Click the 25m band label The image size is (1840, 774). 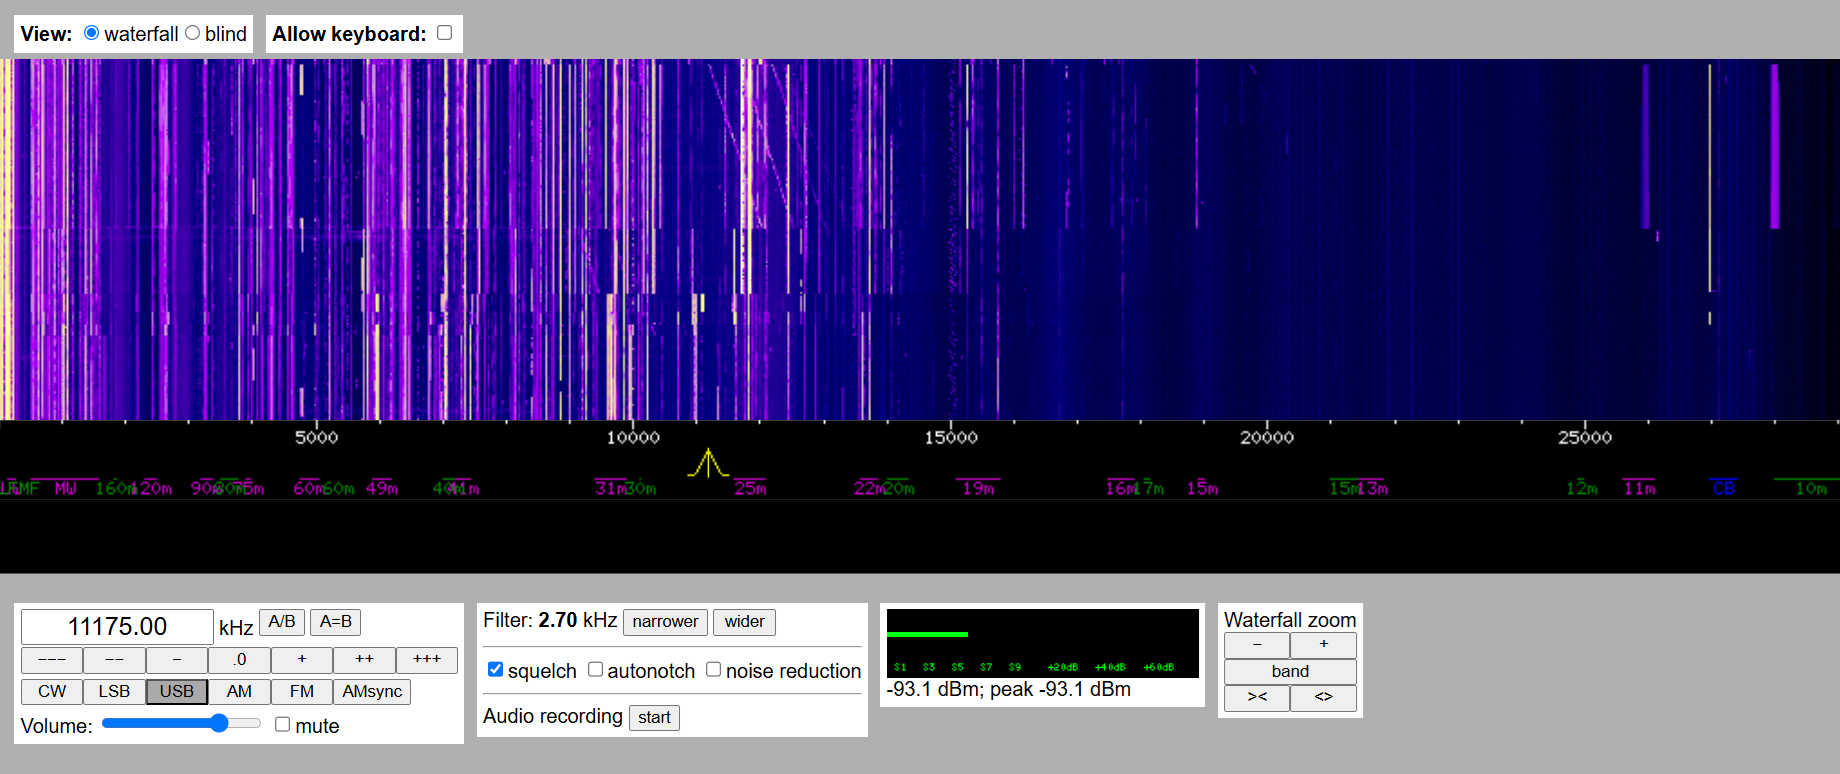[x=750, y=488]
